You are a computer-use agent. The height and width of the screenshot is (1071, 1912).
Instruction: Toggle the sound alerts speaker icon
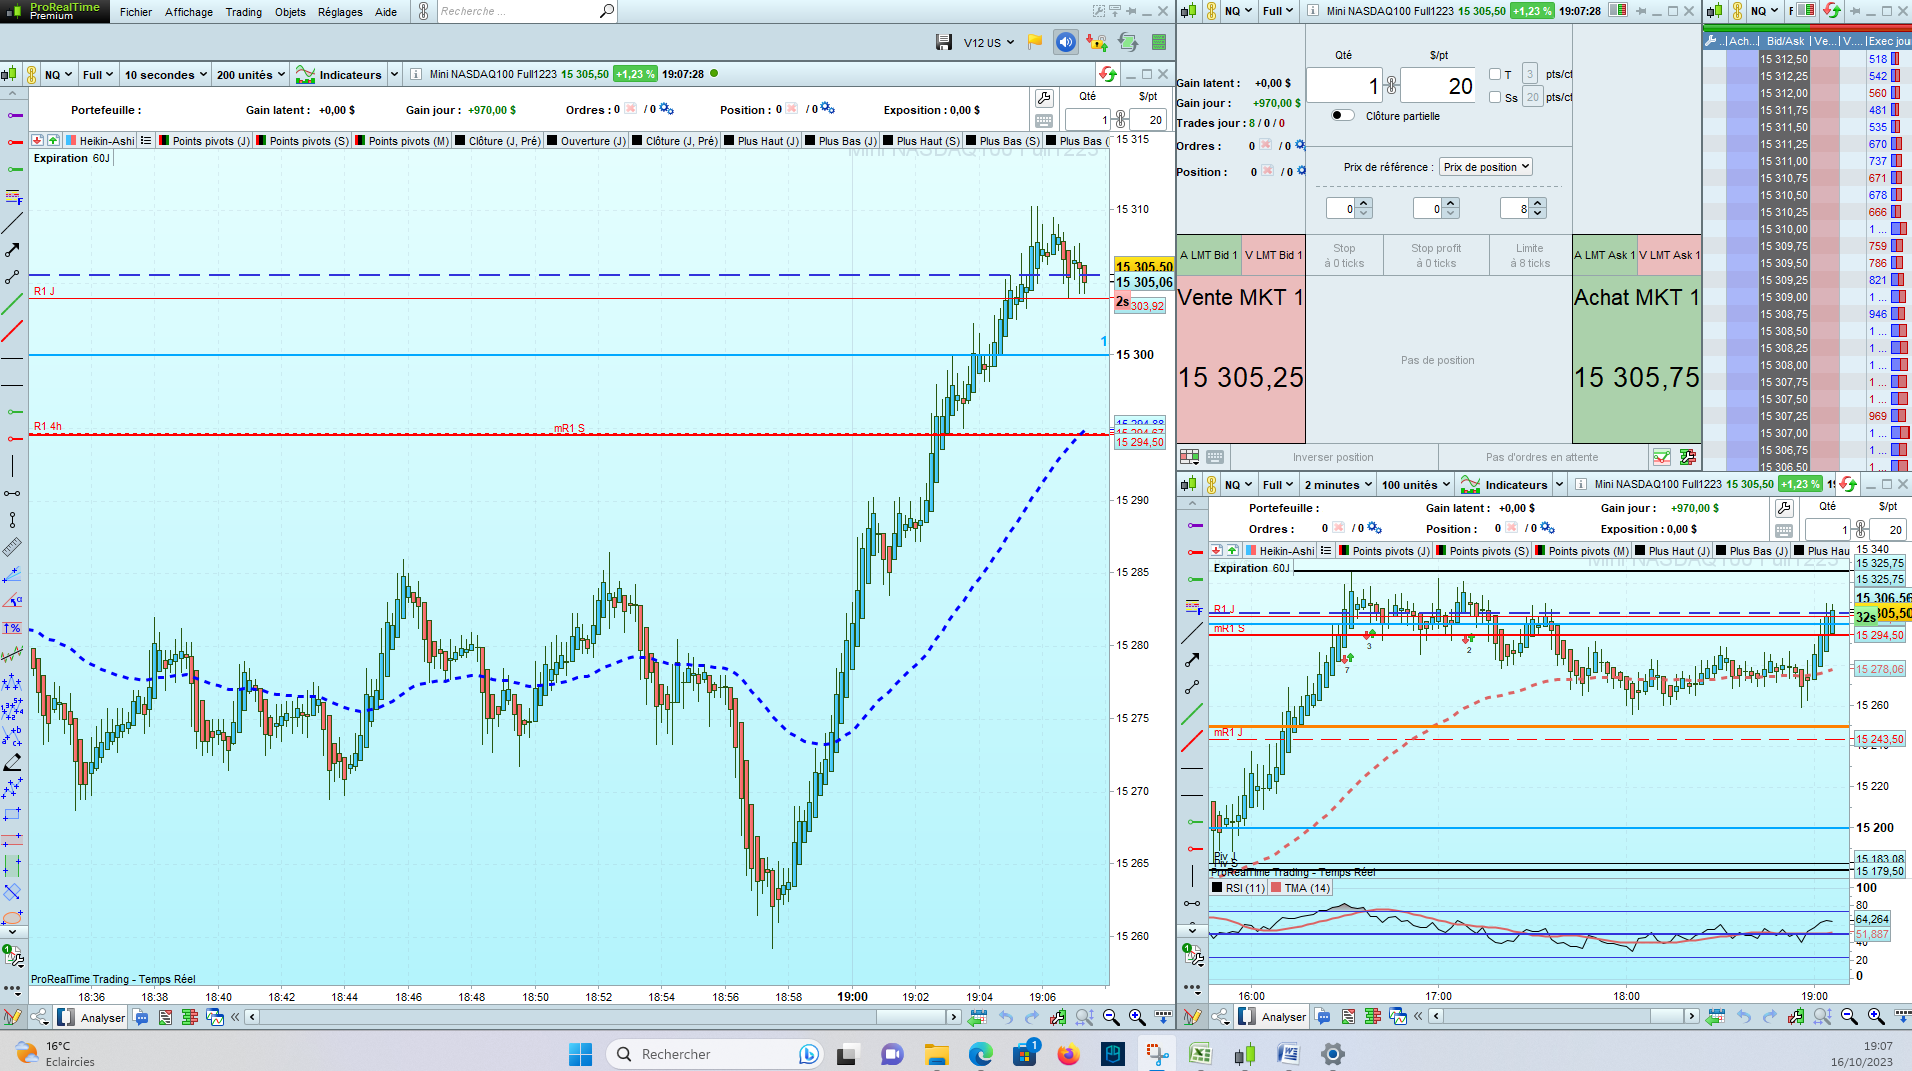point(1066,42)
